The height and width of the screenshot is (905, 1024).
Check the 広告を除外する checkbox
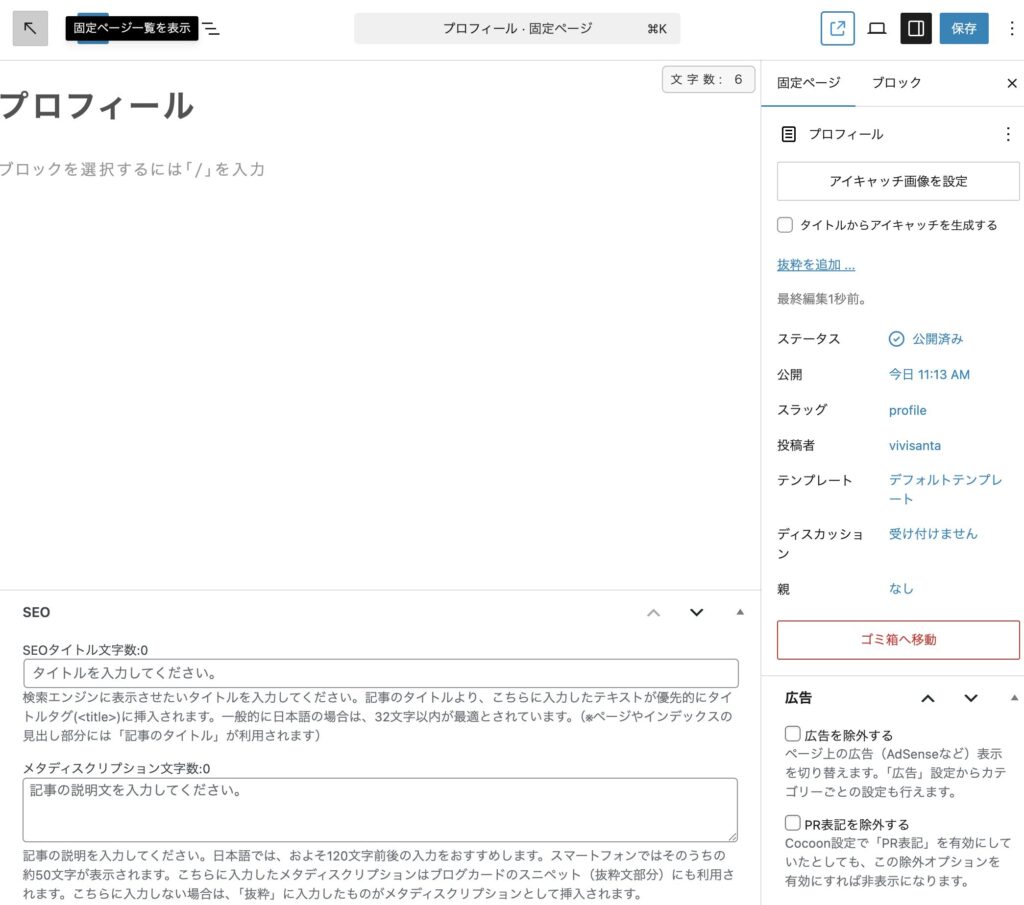(x=793, y=734)
